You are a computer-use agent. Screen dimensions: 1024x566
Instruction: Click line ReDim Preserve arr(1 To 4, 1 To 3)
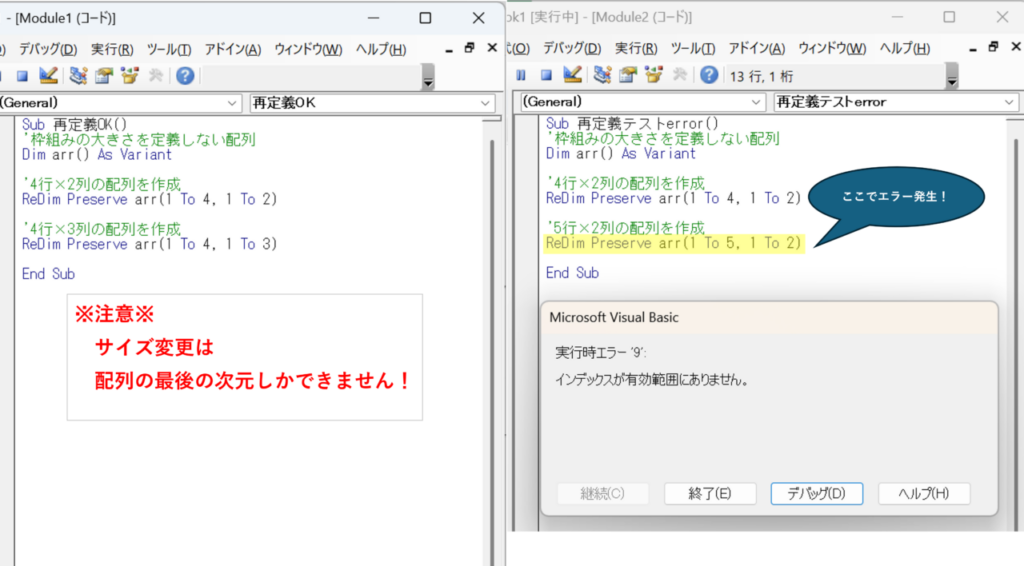[x=150, y=244]
